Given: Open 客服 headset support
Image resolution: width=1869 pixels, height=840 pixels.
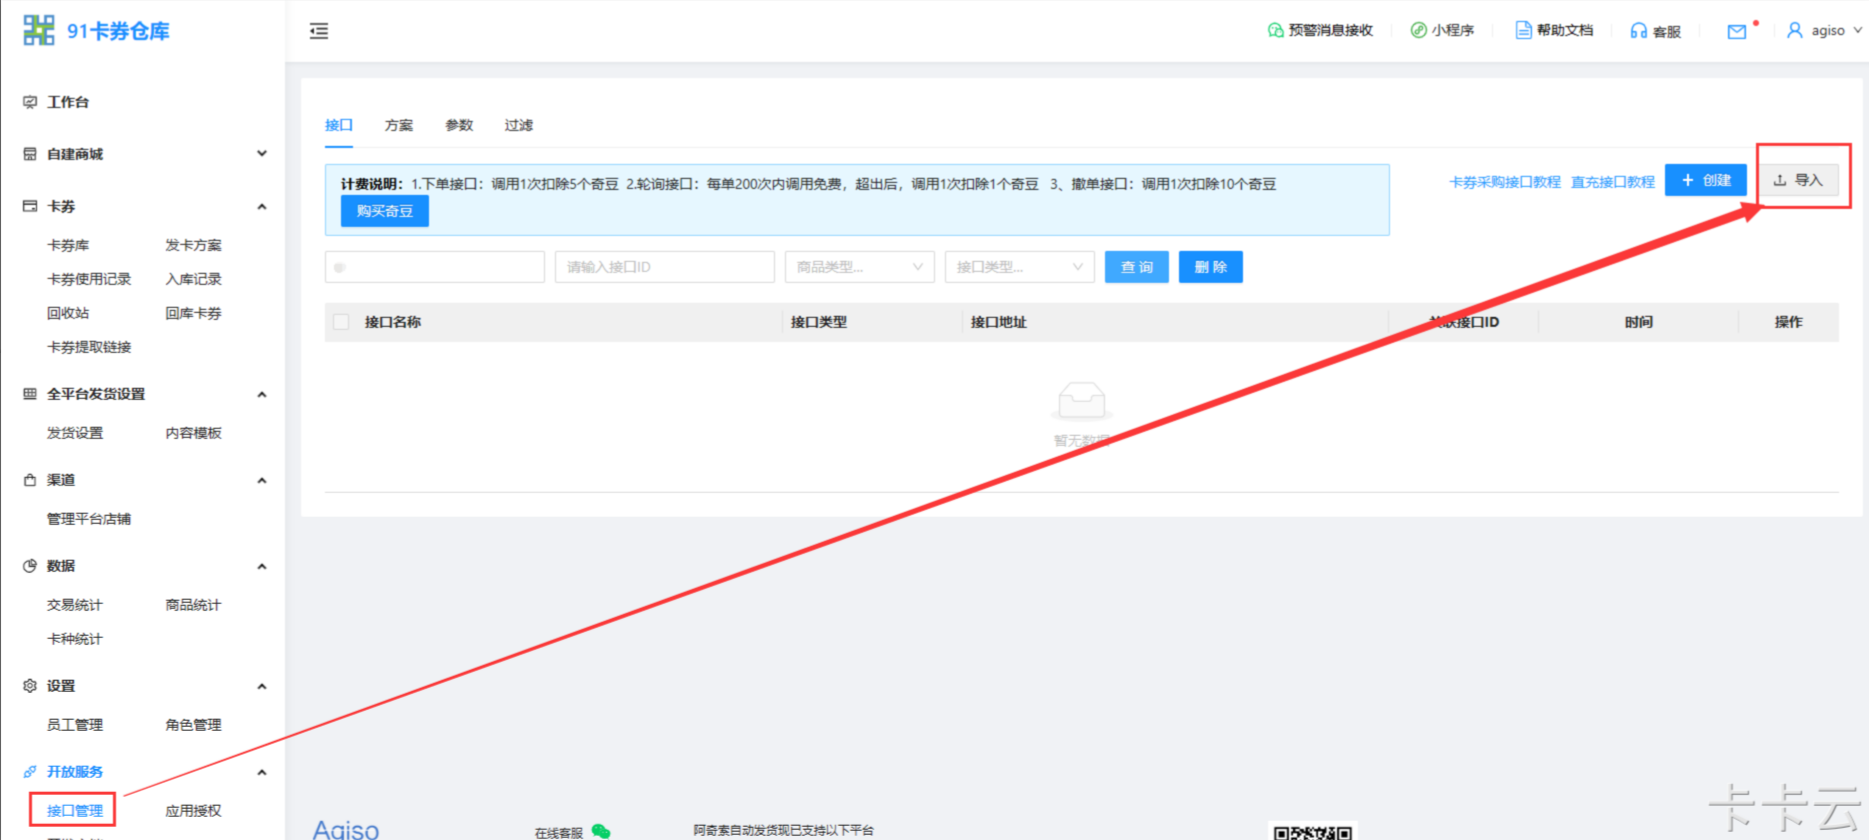Looking at the screenshot, I should point(1655,31).
